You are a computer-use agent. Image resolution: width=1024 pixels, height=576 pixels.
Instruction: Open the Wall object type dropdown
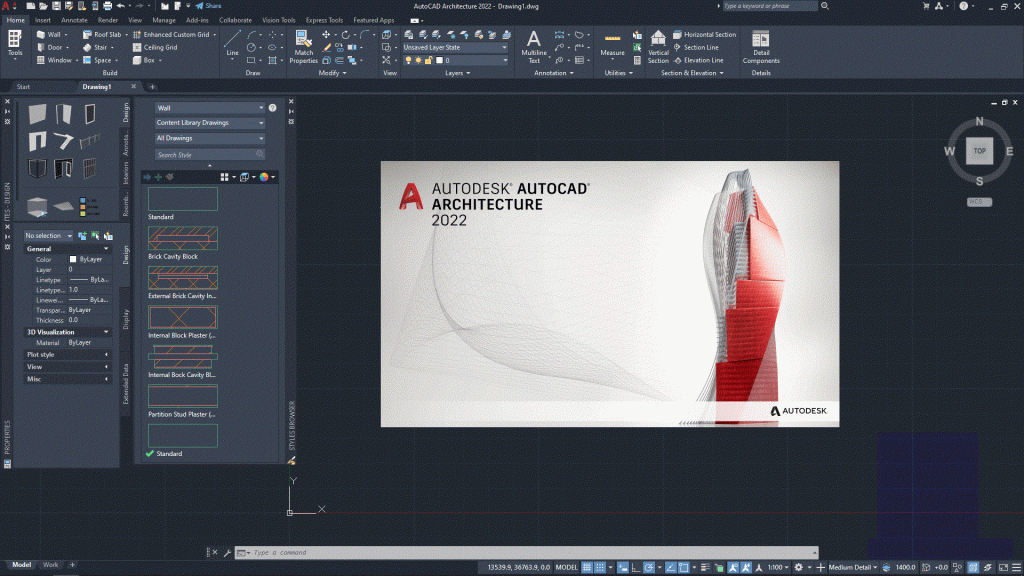[210, 108]
